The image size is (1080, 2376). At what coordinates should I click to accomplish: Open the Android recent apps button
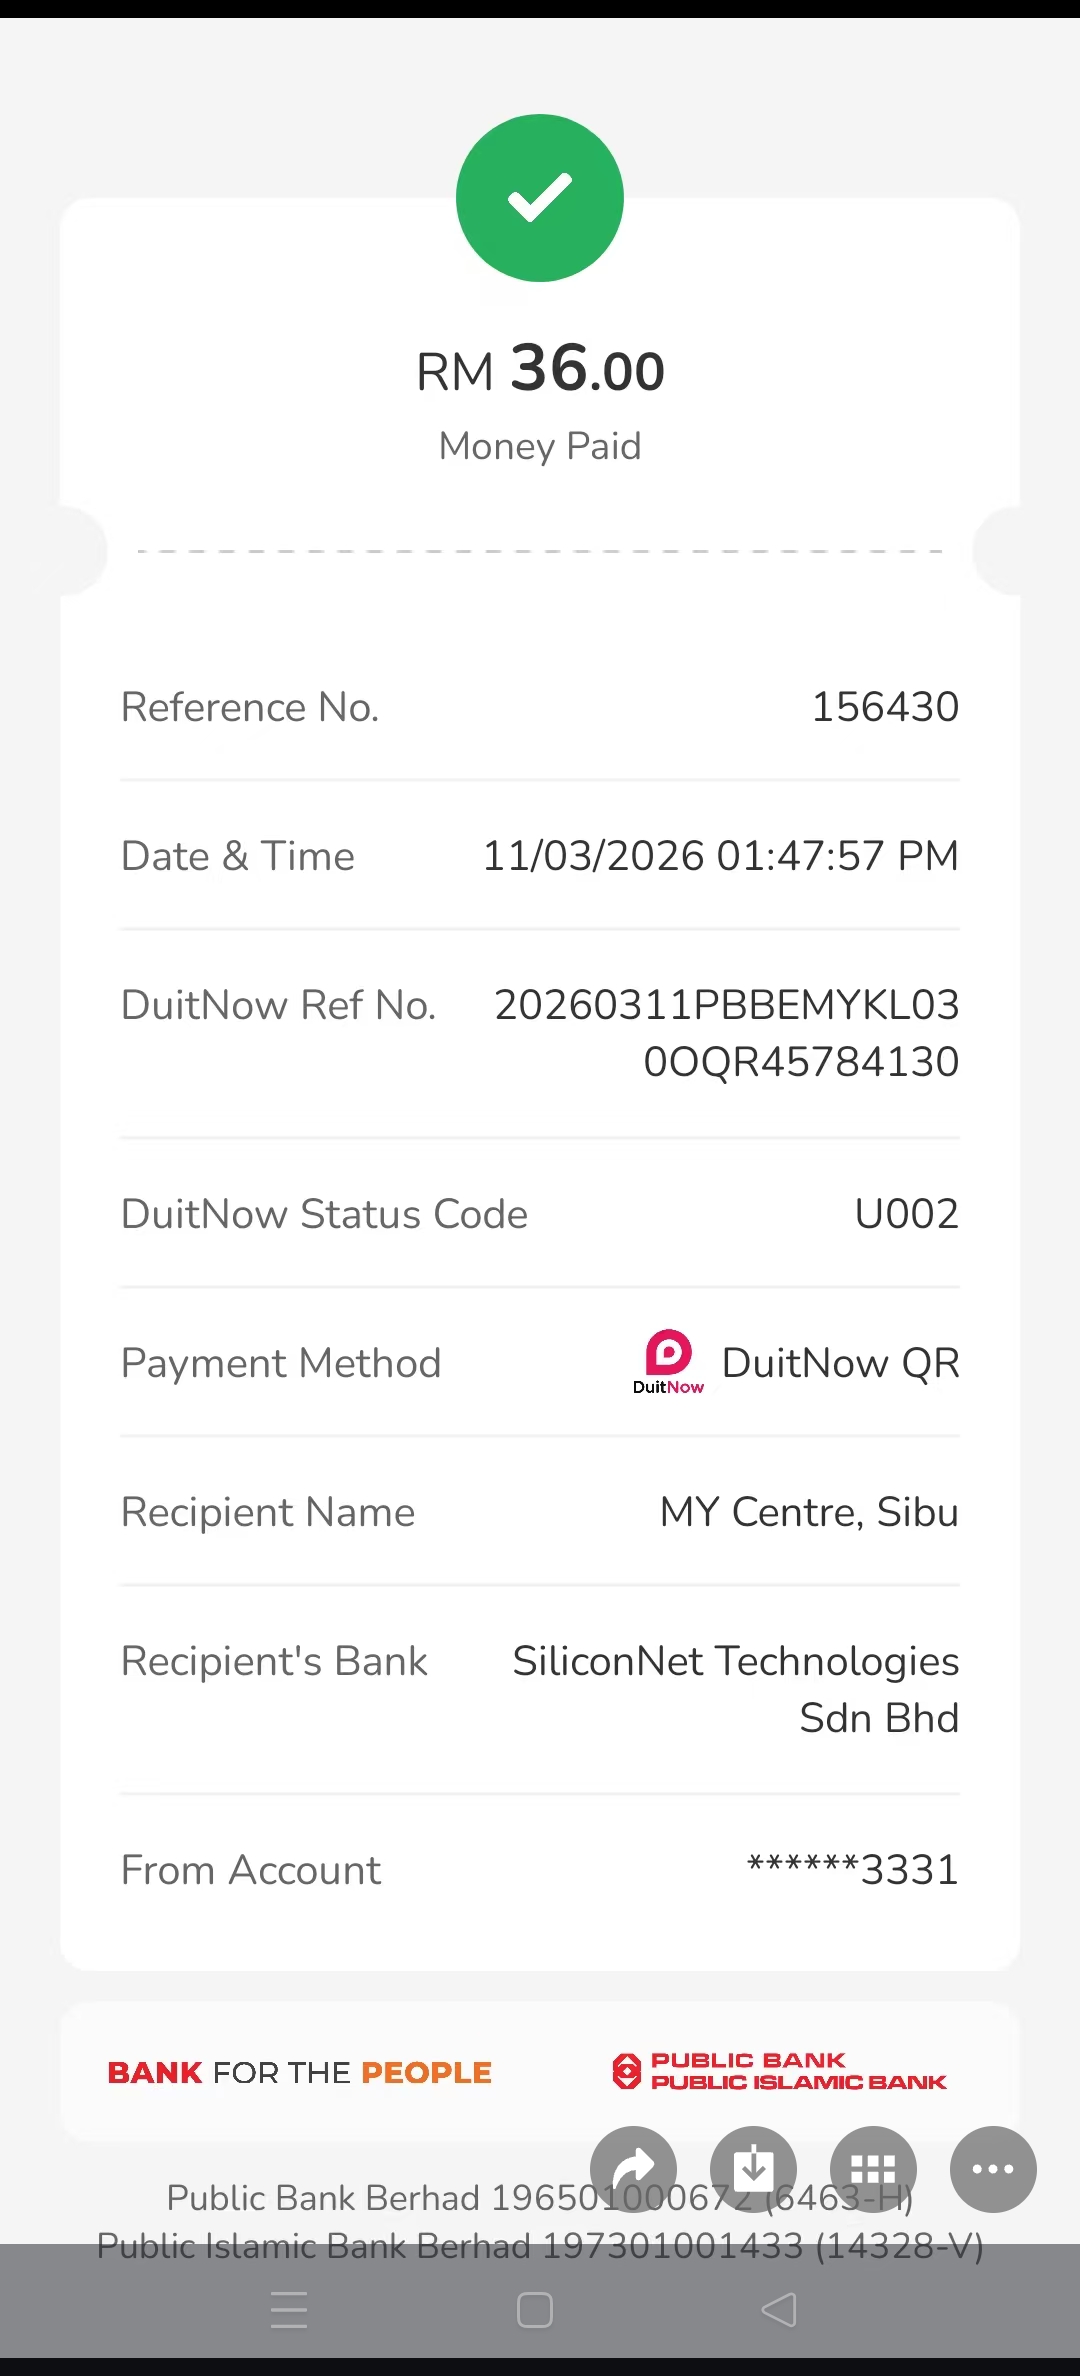[289, 2309]
